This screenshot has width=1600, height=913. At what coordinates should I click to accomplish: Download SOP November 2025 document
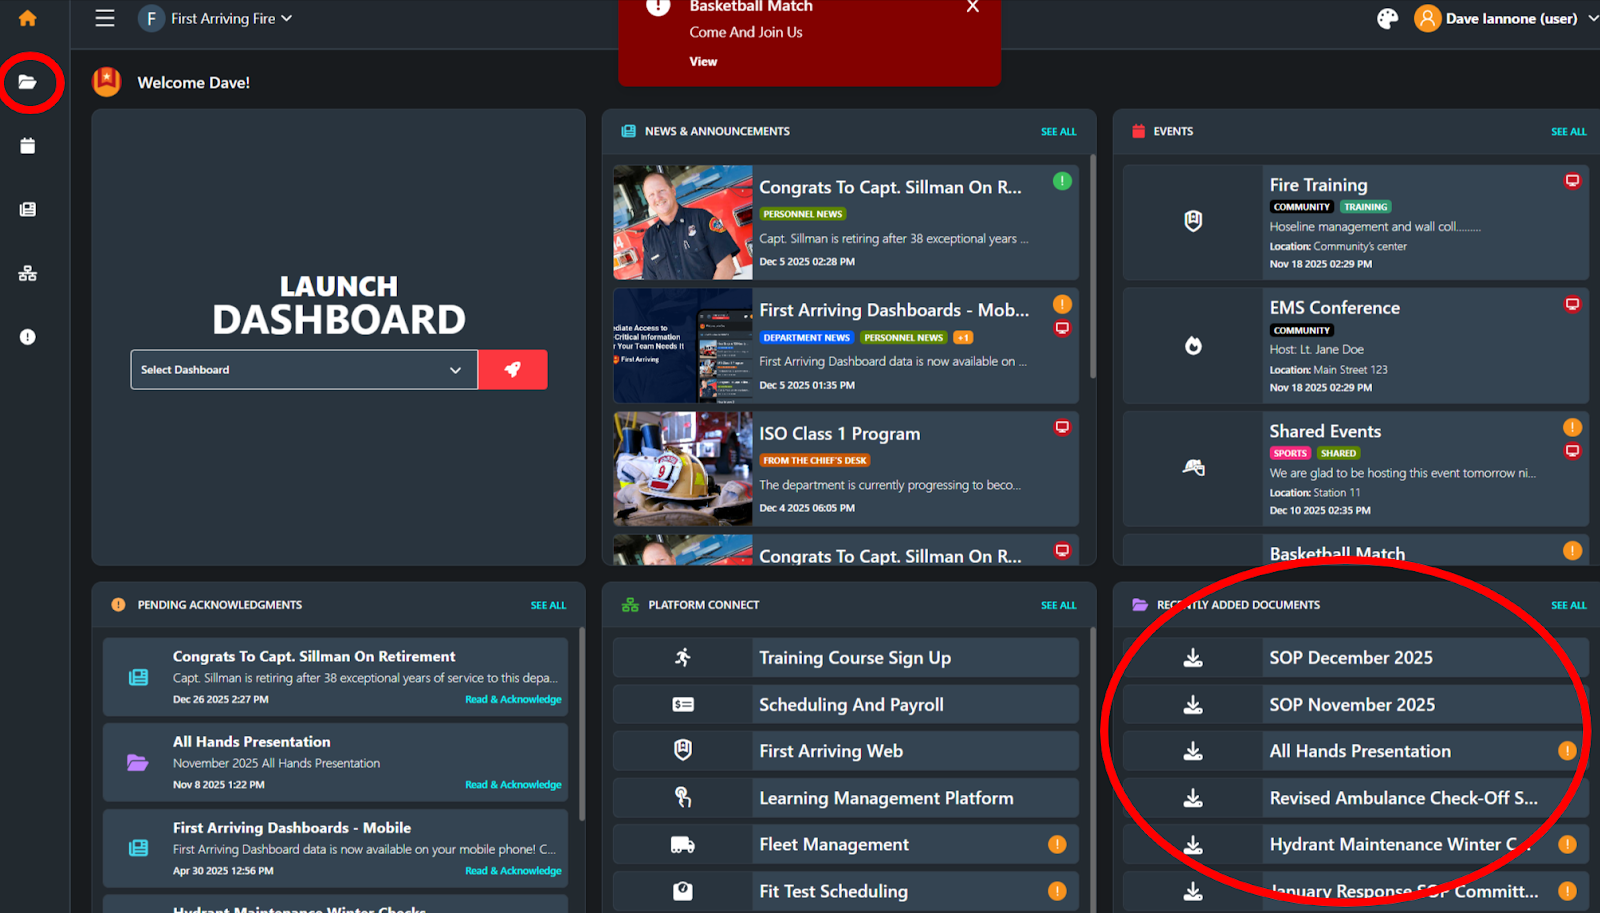[1193, 705]
